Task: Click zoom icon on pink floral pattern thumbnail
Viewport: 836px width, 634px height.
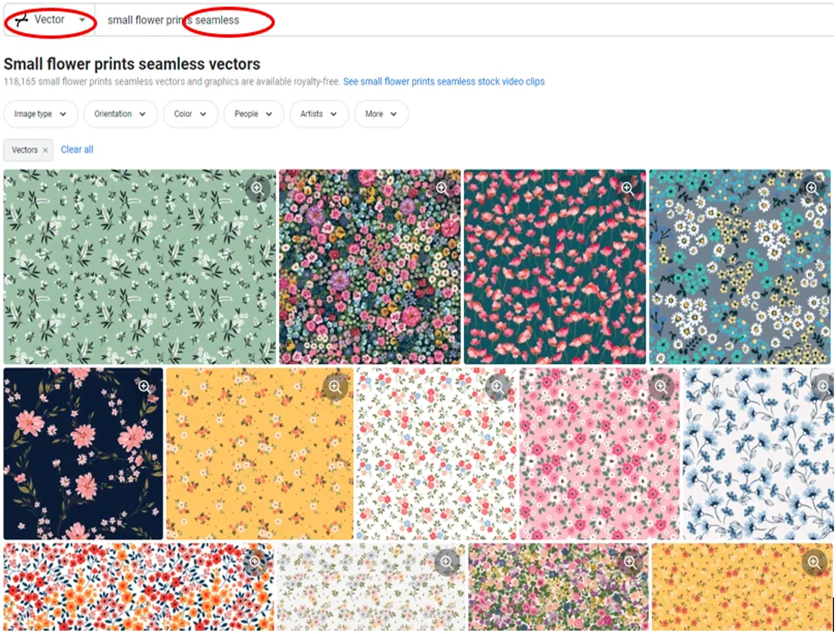Action: (660, 386)
